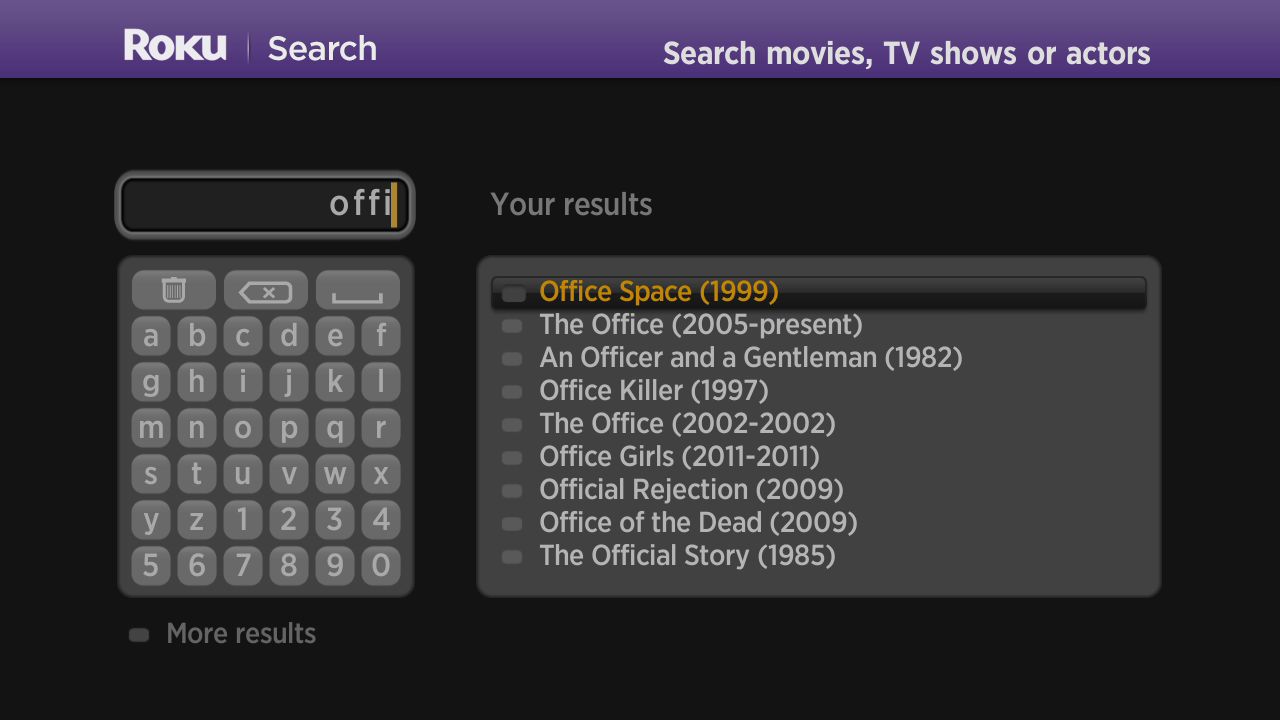This screenshot has height=720, width=1280.
Task: Click the More results option
Action: point(240,634)
